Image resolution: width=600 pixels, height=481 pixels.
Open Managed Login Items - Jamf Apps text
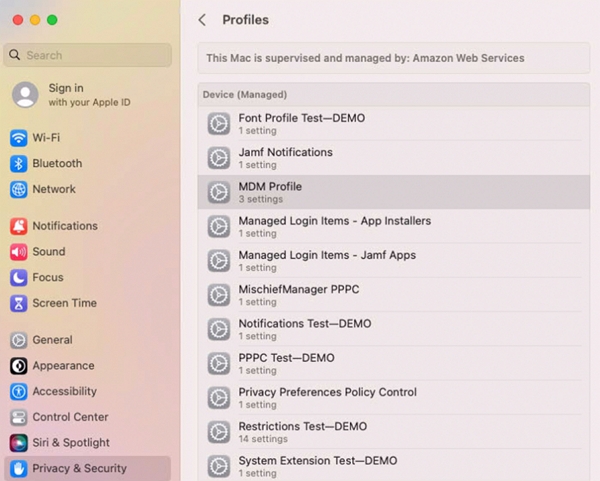click(x=327, y=255)
